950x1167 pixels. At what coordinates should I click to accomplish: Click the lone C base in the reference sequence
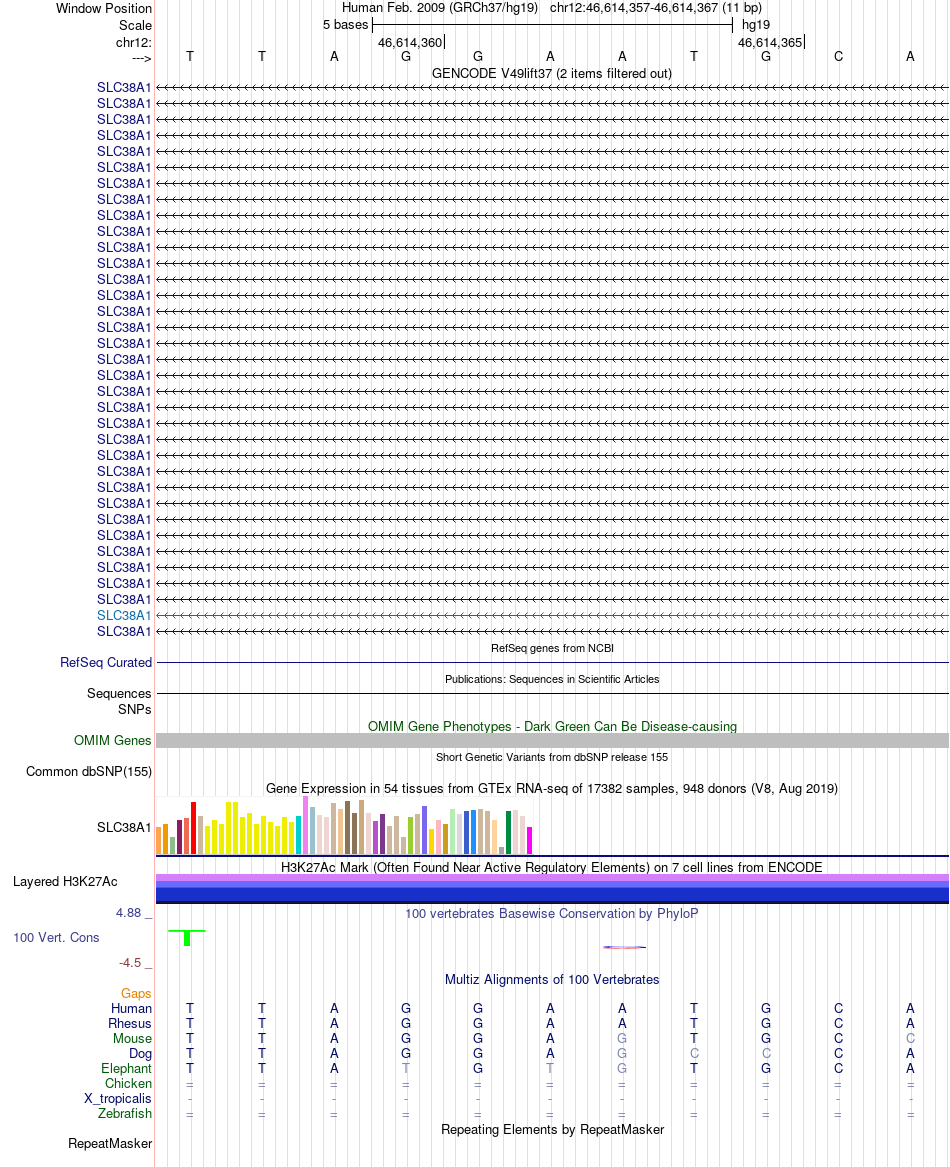[x=838, y=57]
